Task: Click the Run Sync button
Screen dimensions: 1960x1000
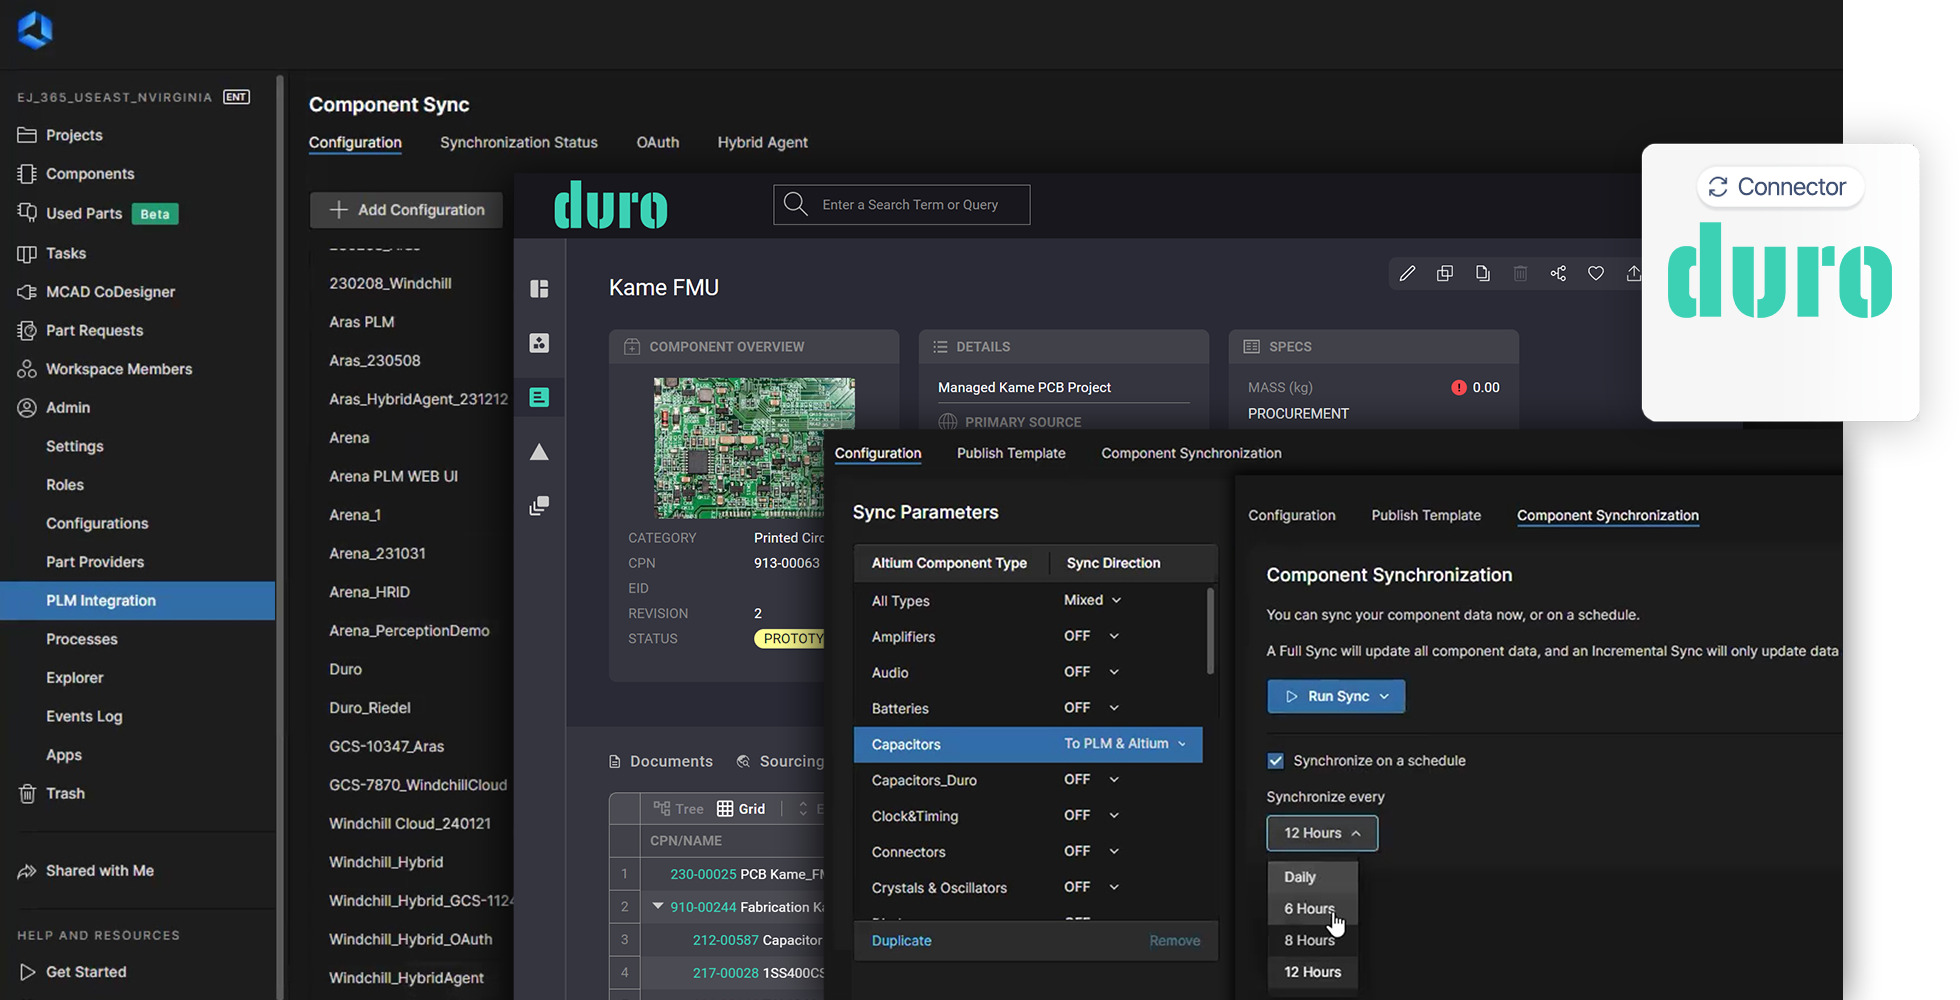Action: pos(1335,696)
